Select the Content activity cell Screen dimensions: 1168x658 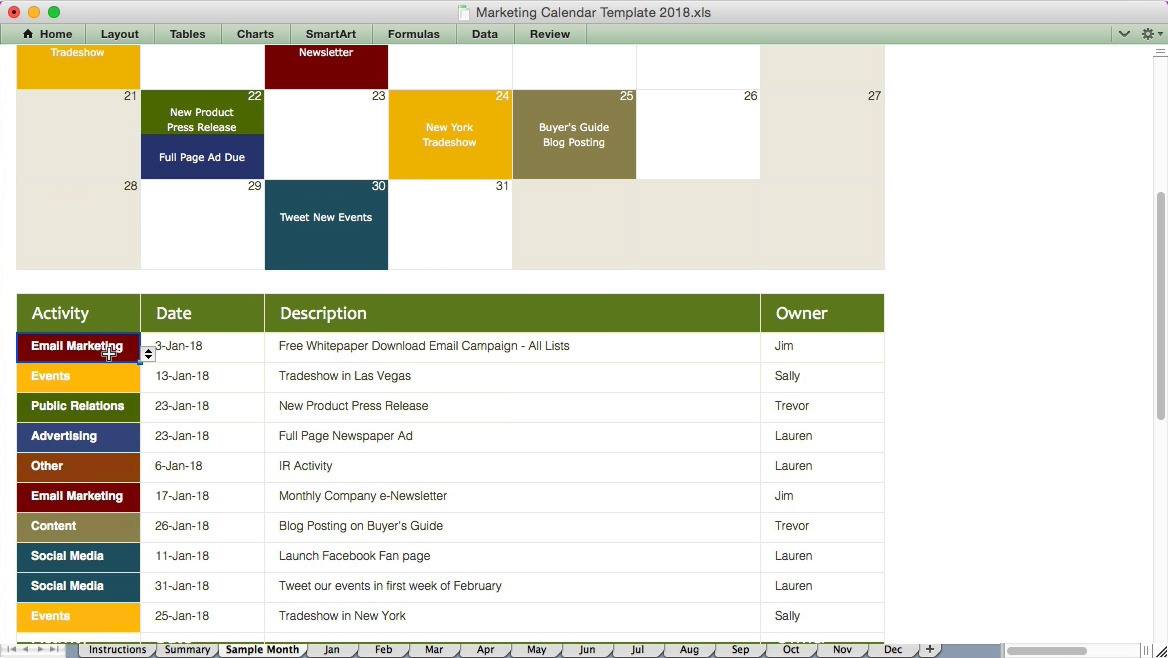(78, 527)
